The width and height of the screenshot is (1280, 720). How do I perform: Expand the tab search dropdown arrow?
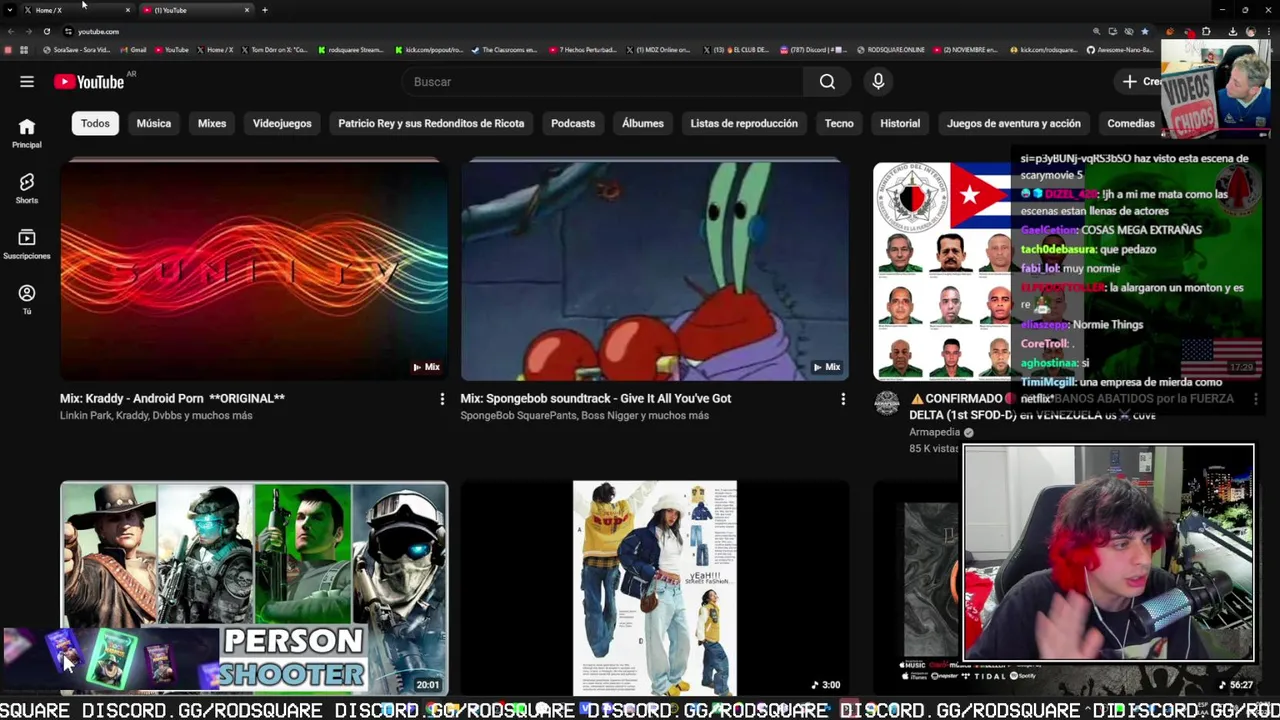pyautogui.click(x=9, y=10)
